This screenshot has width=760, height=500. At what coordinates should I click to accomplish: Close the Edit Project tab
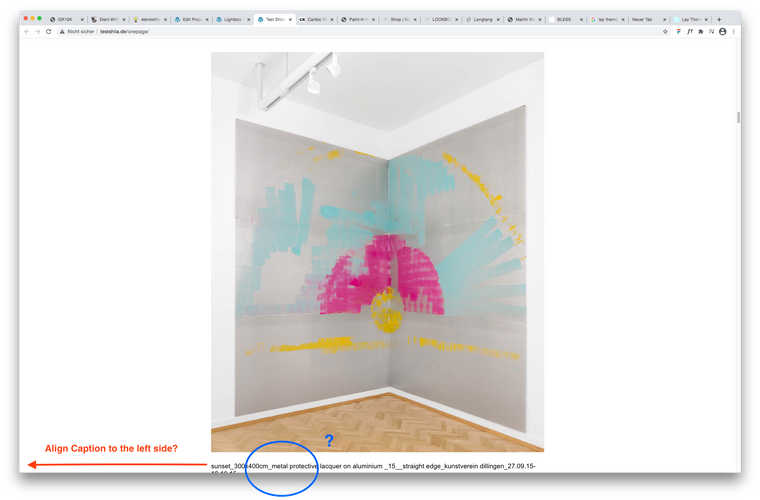point(206,19)
